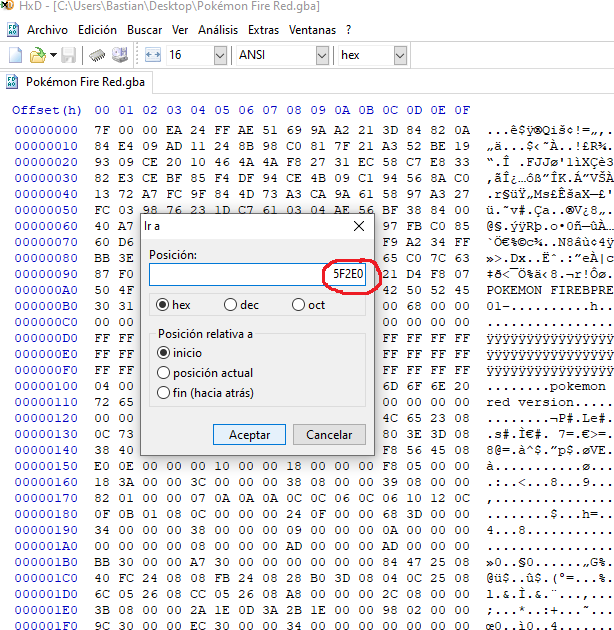Open disk image icon in toolbar
This screenshot has width=614, height=630.
pos(120,55)
